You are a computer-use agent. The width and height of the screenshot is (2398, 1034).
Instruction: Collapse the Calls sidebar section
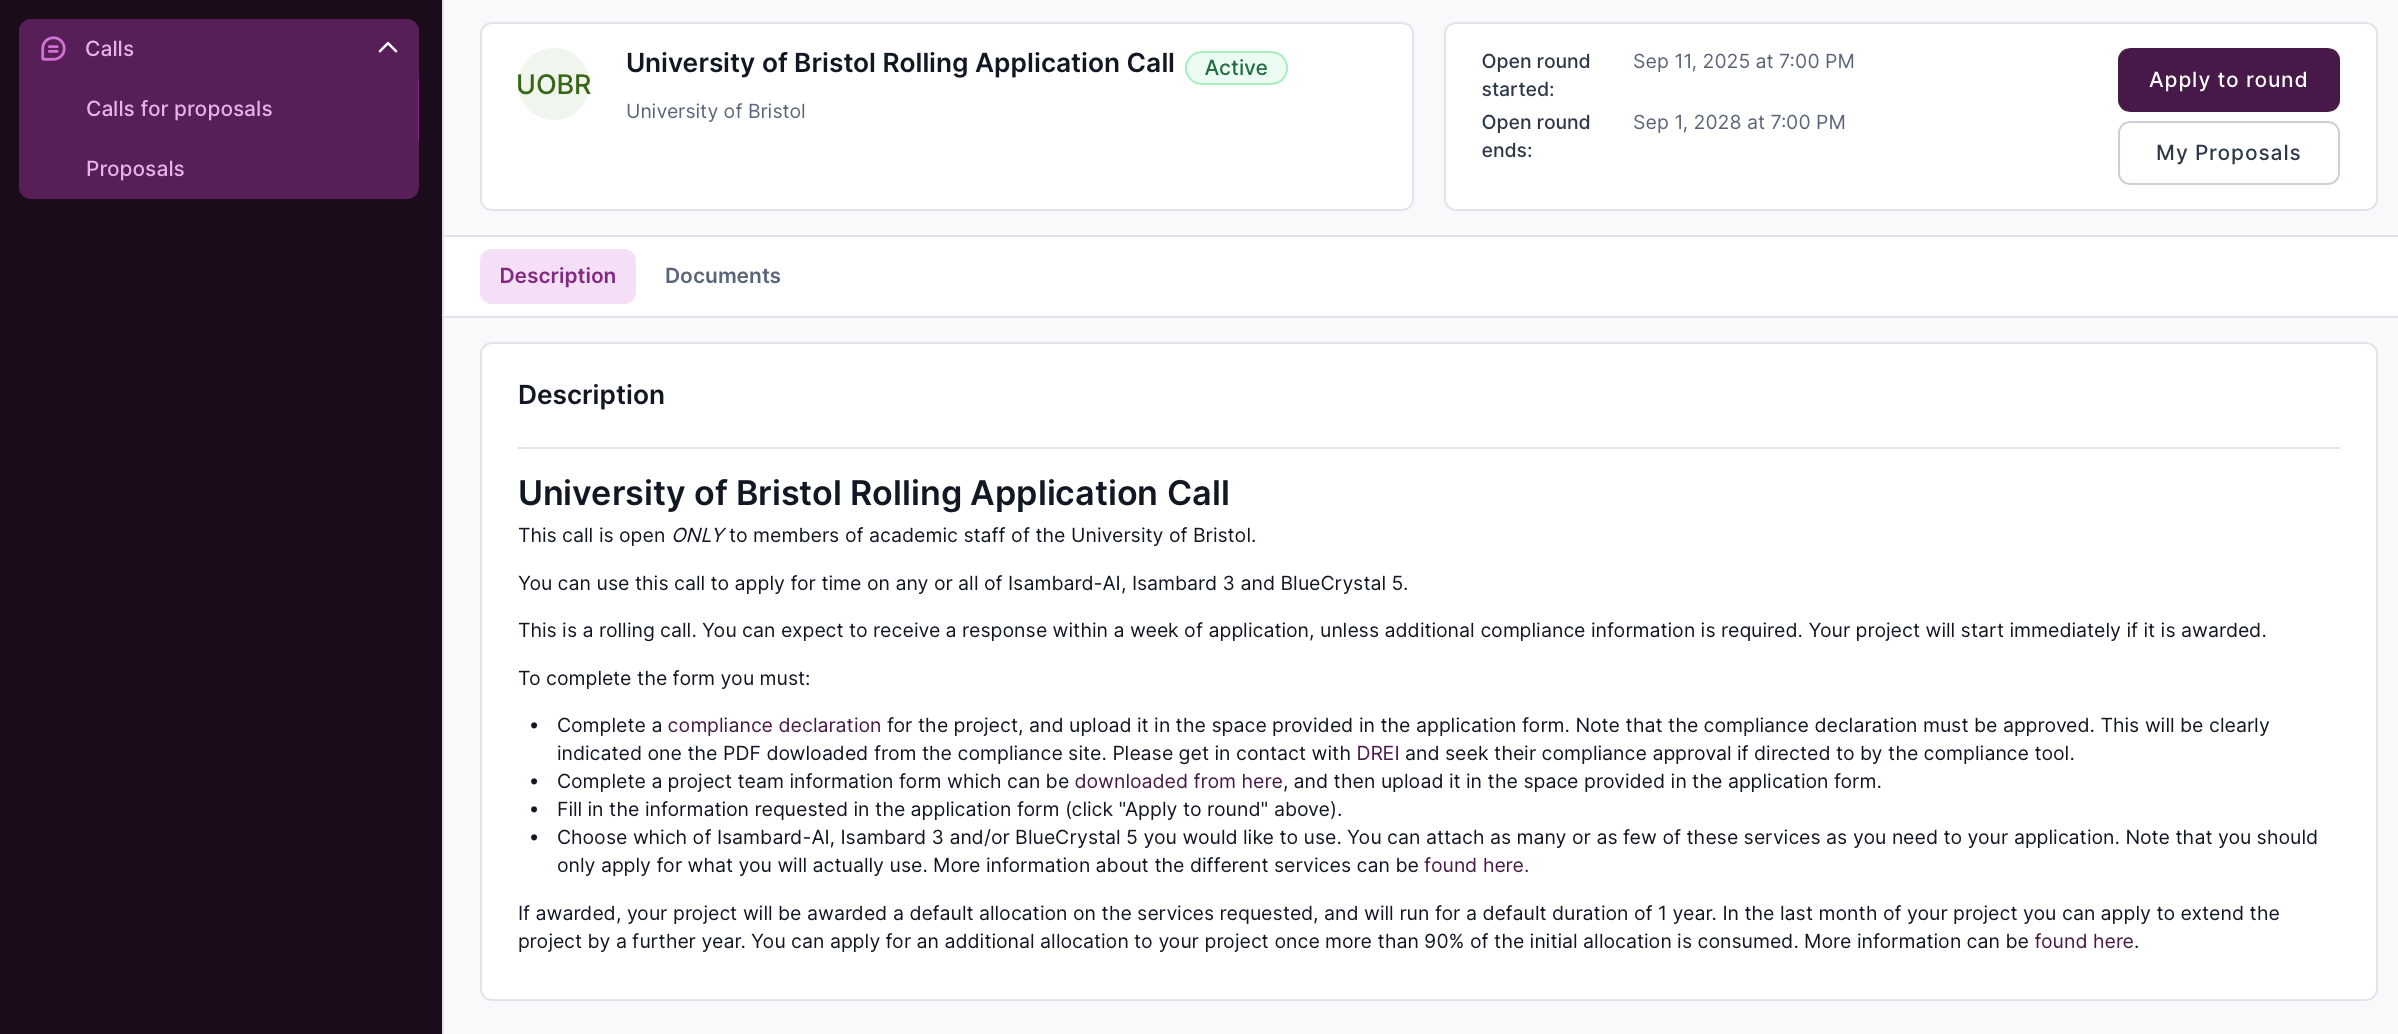388,47
